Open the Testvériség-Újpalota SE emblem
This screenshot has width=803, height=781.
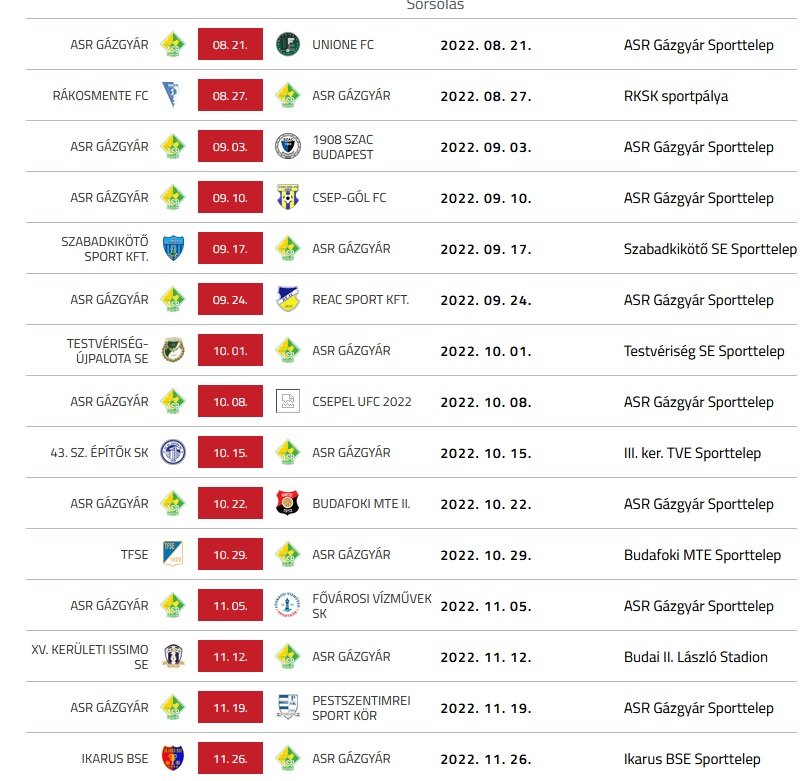(x=173, y=351)
